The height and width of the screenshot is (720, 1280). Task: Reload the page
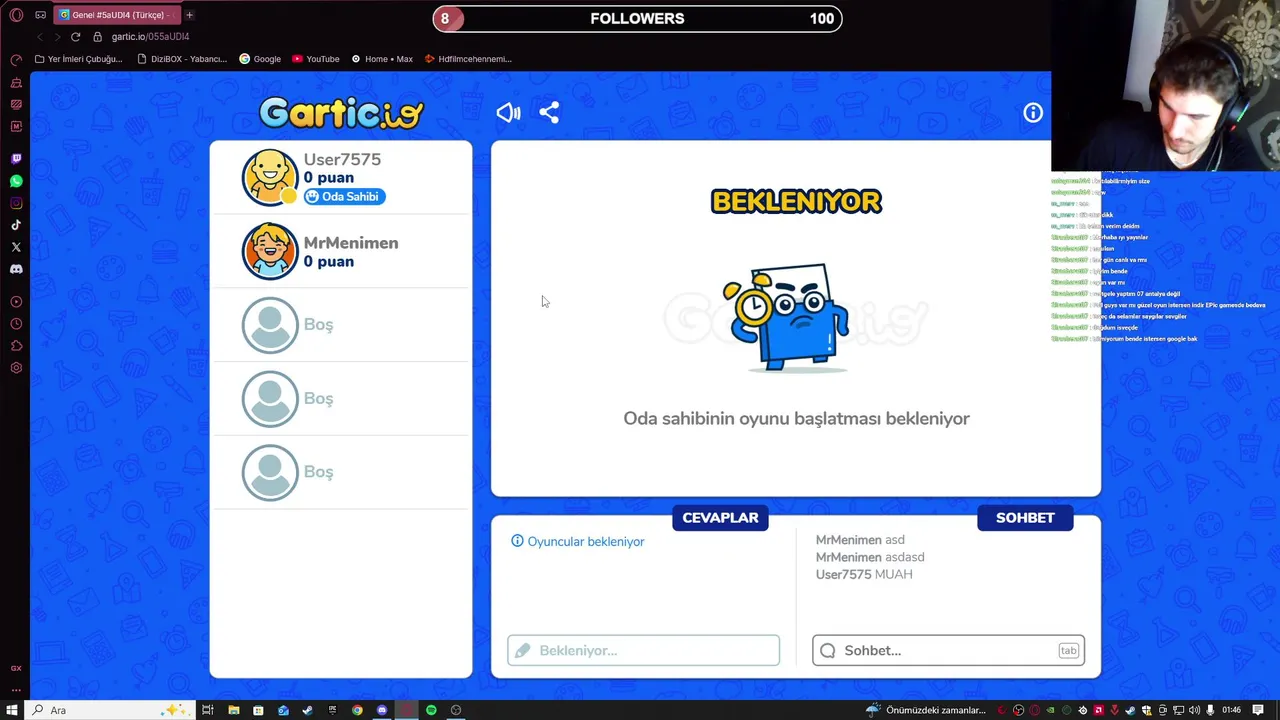75,37
